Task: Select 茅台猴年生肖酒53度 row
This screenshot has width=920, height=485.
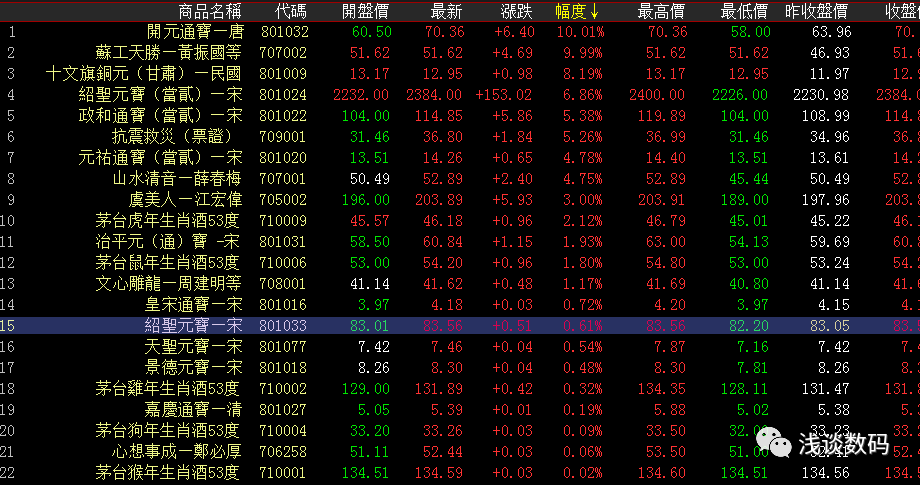Action: pos(460,473)
